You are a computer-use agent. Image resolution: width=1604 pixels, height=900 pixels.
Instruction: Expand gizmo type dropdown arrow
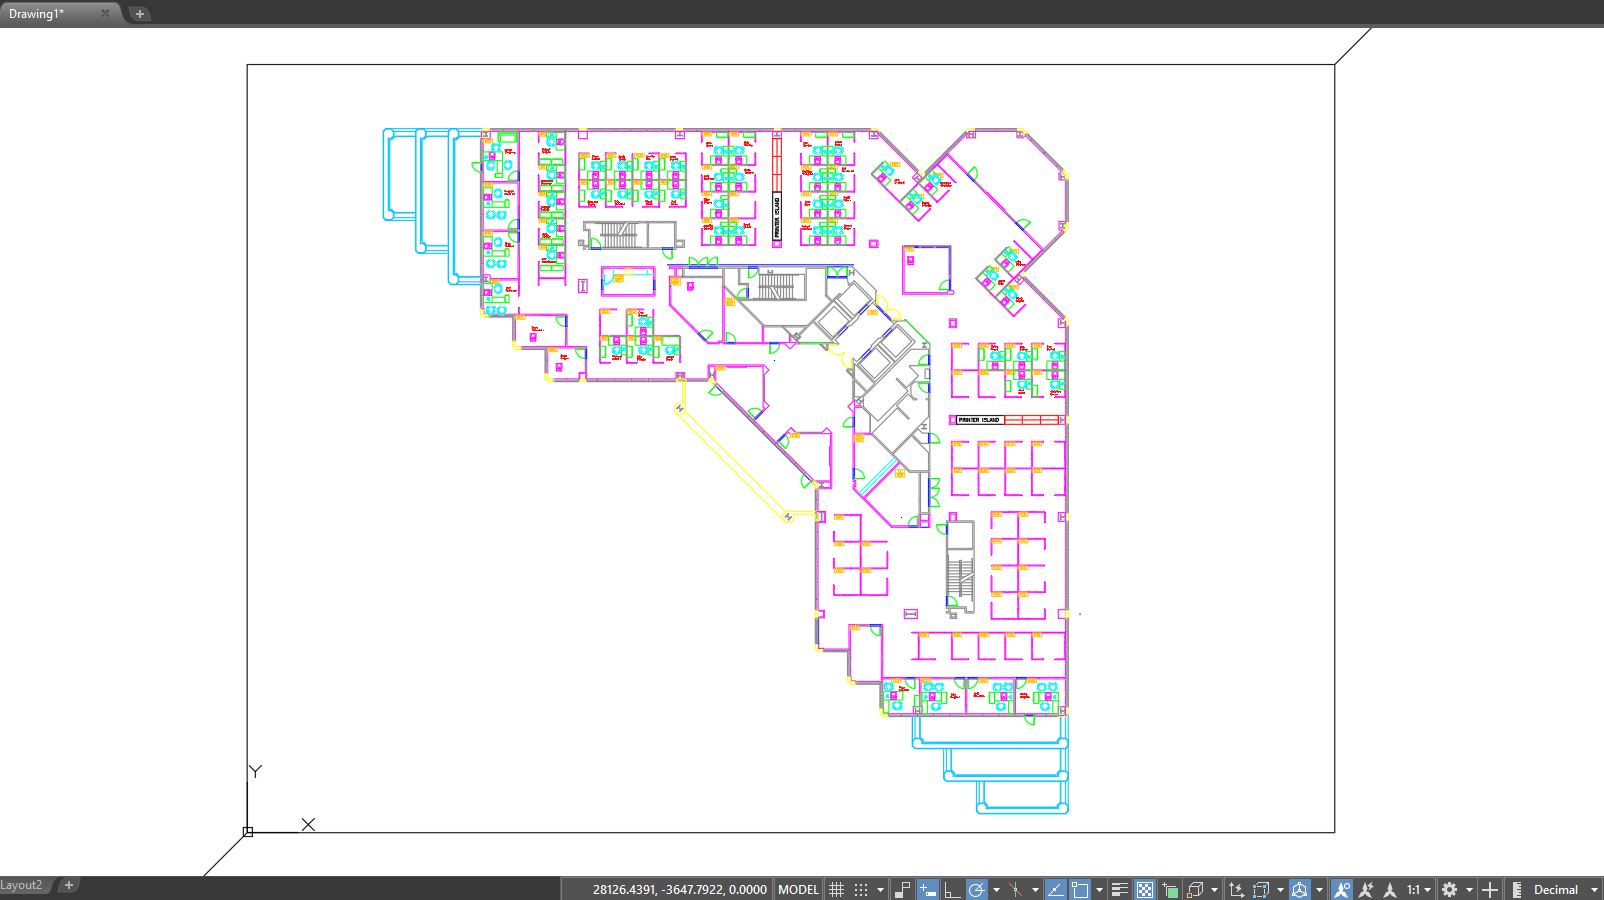click(x=1319, y=890)
